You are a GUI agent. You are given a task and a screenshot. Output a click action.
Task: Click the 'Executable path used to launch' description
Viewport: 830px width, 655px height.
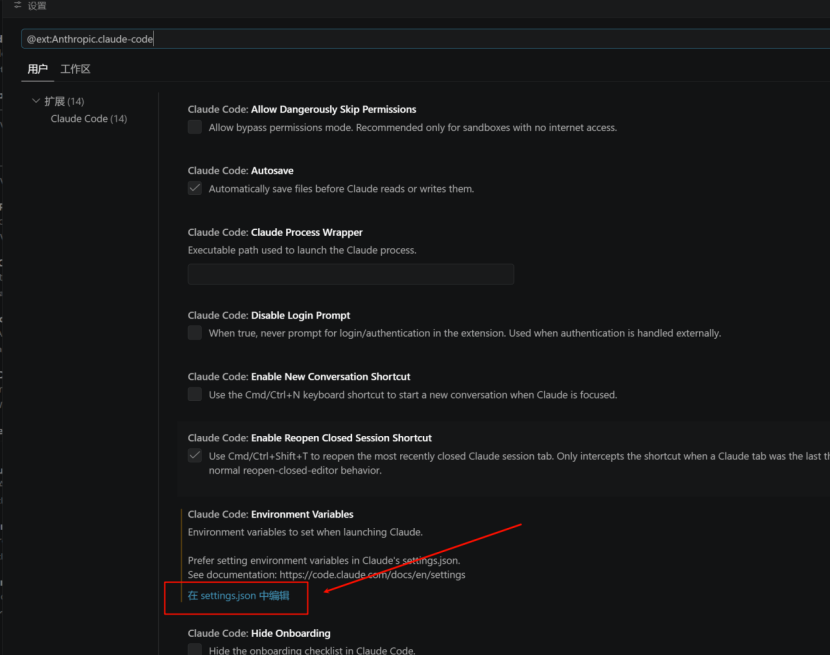[302, 250]
